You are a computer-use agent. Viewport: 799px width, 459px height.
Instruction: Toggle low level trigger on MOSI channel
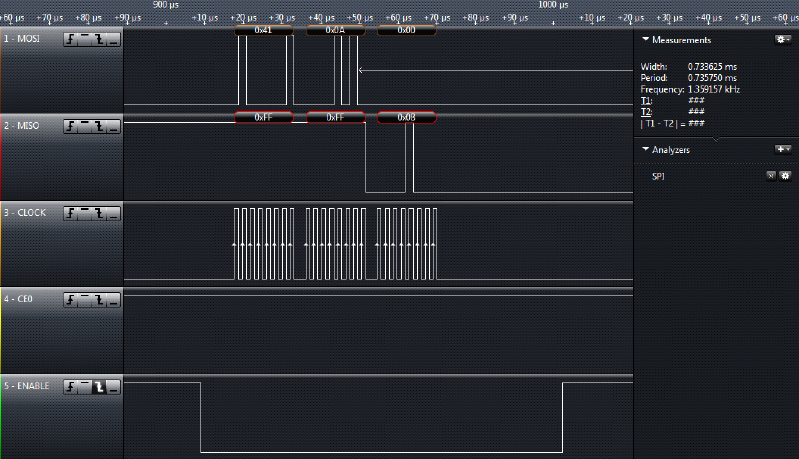[113, 38]
